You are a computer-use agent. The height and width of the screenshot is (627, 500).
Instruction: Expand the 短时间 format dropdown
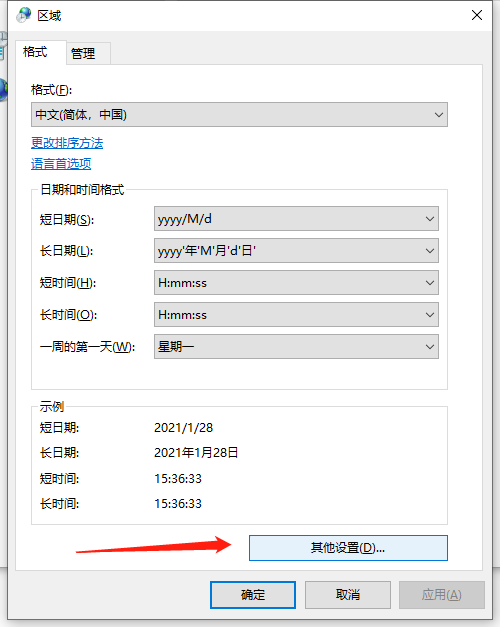pos(296,283)
